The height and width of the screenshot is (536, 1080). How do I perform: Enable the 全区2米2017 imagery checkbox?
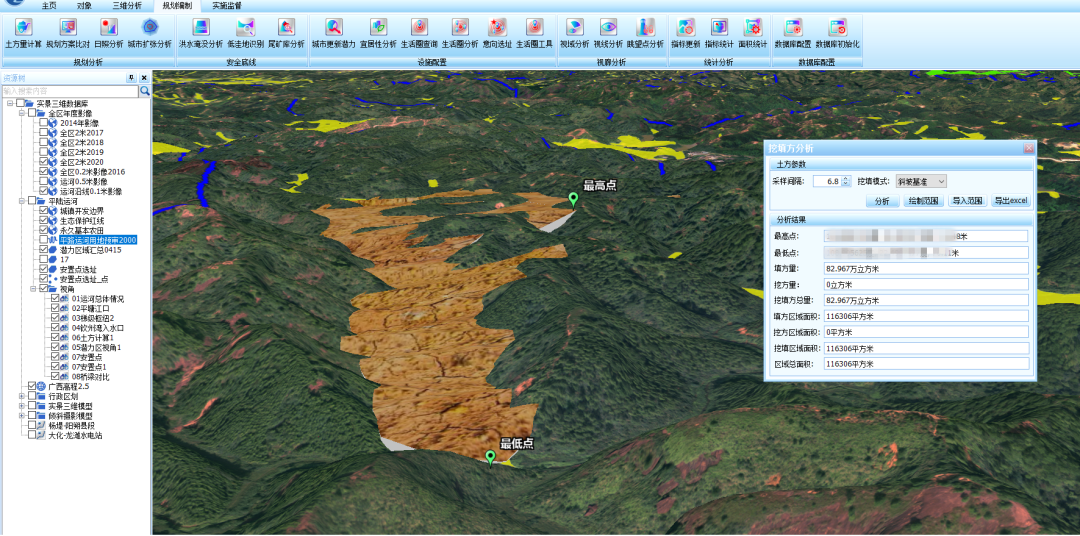click(43, 132)
